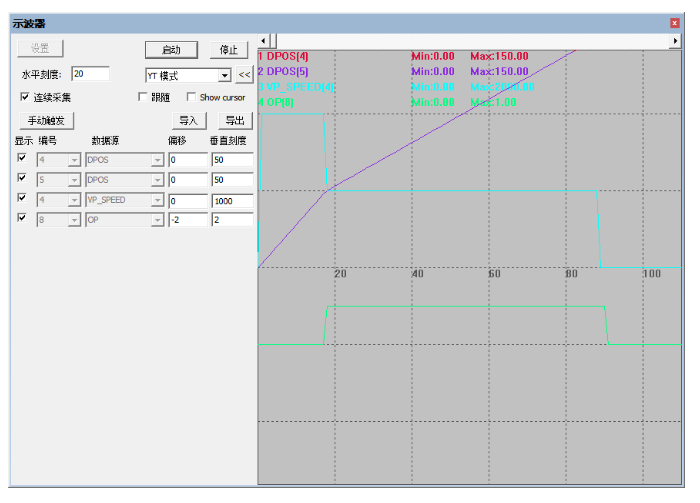Open data source dropdown in second DPOS row
Image resolution: width=700 pixels, height=503 pixels.
pos(157,180)
